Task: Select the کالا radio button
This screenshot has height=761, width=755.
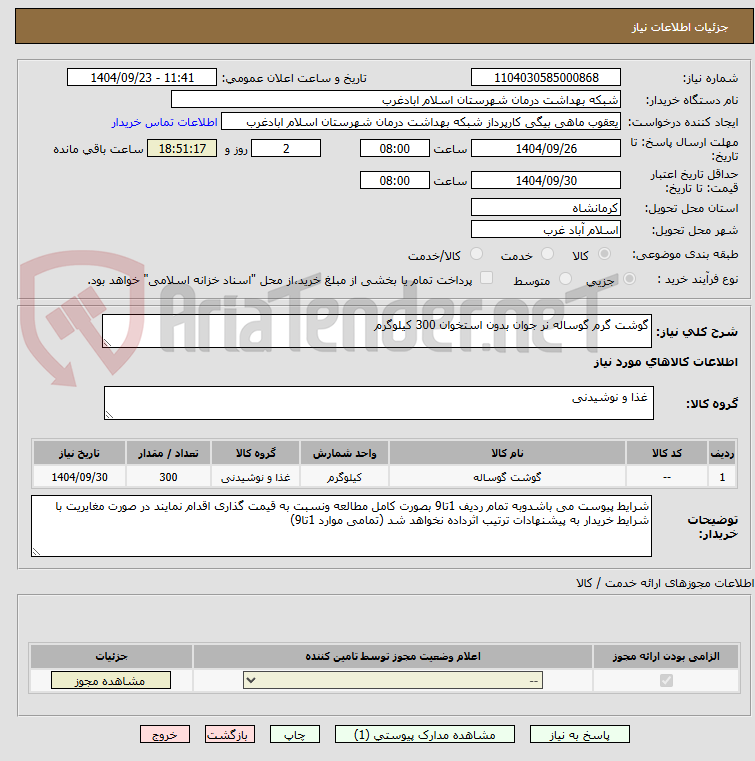Action: point(605,254)
